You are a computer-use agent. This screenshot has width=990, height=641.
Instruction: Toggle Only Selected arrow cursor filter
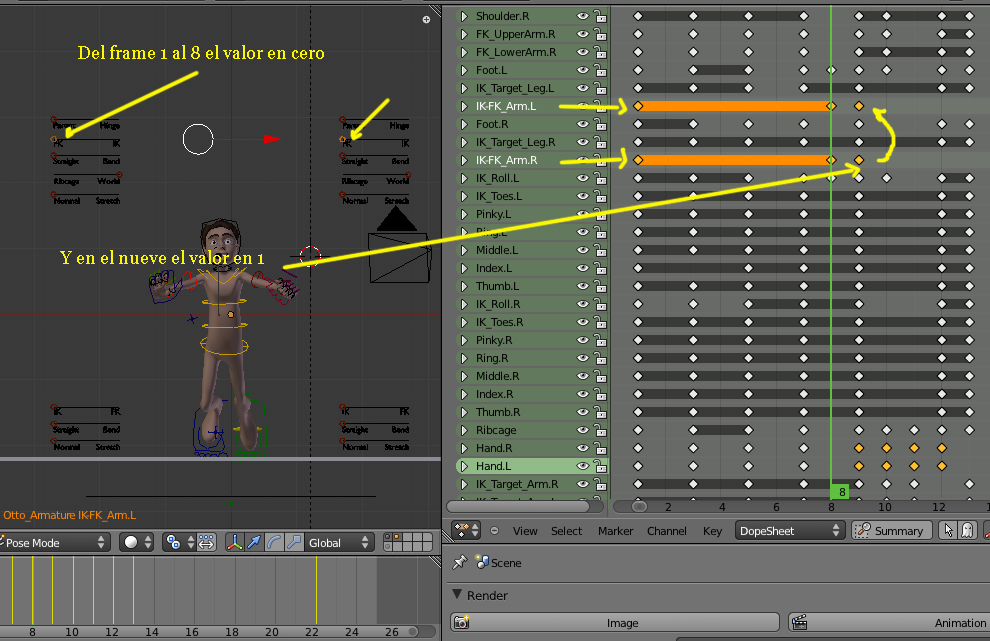click(x=948, y=530)
